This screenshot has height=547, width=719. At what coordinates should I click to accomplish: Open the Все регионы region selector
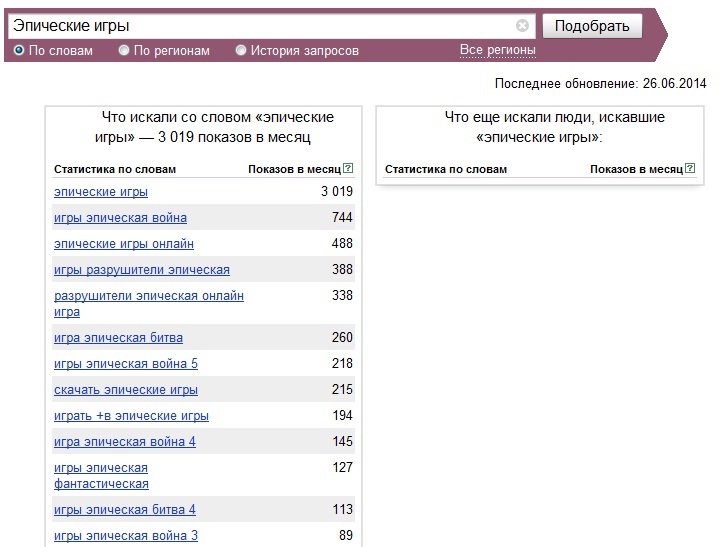point(498,50)
